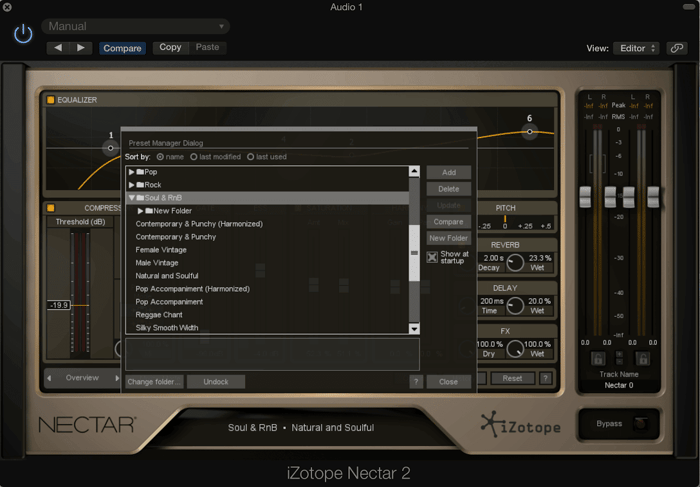This screenshot has width=700, height=487.
Task: Toggle the Bypass switch
Action: (640, 423)
